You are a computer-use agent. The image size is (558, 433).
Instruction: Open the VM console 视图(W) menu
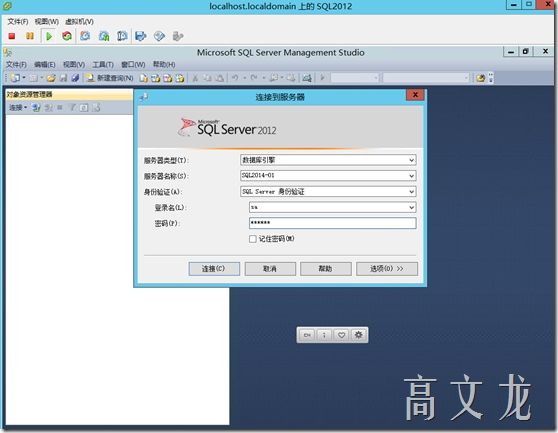(47, 22)
